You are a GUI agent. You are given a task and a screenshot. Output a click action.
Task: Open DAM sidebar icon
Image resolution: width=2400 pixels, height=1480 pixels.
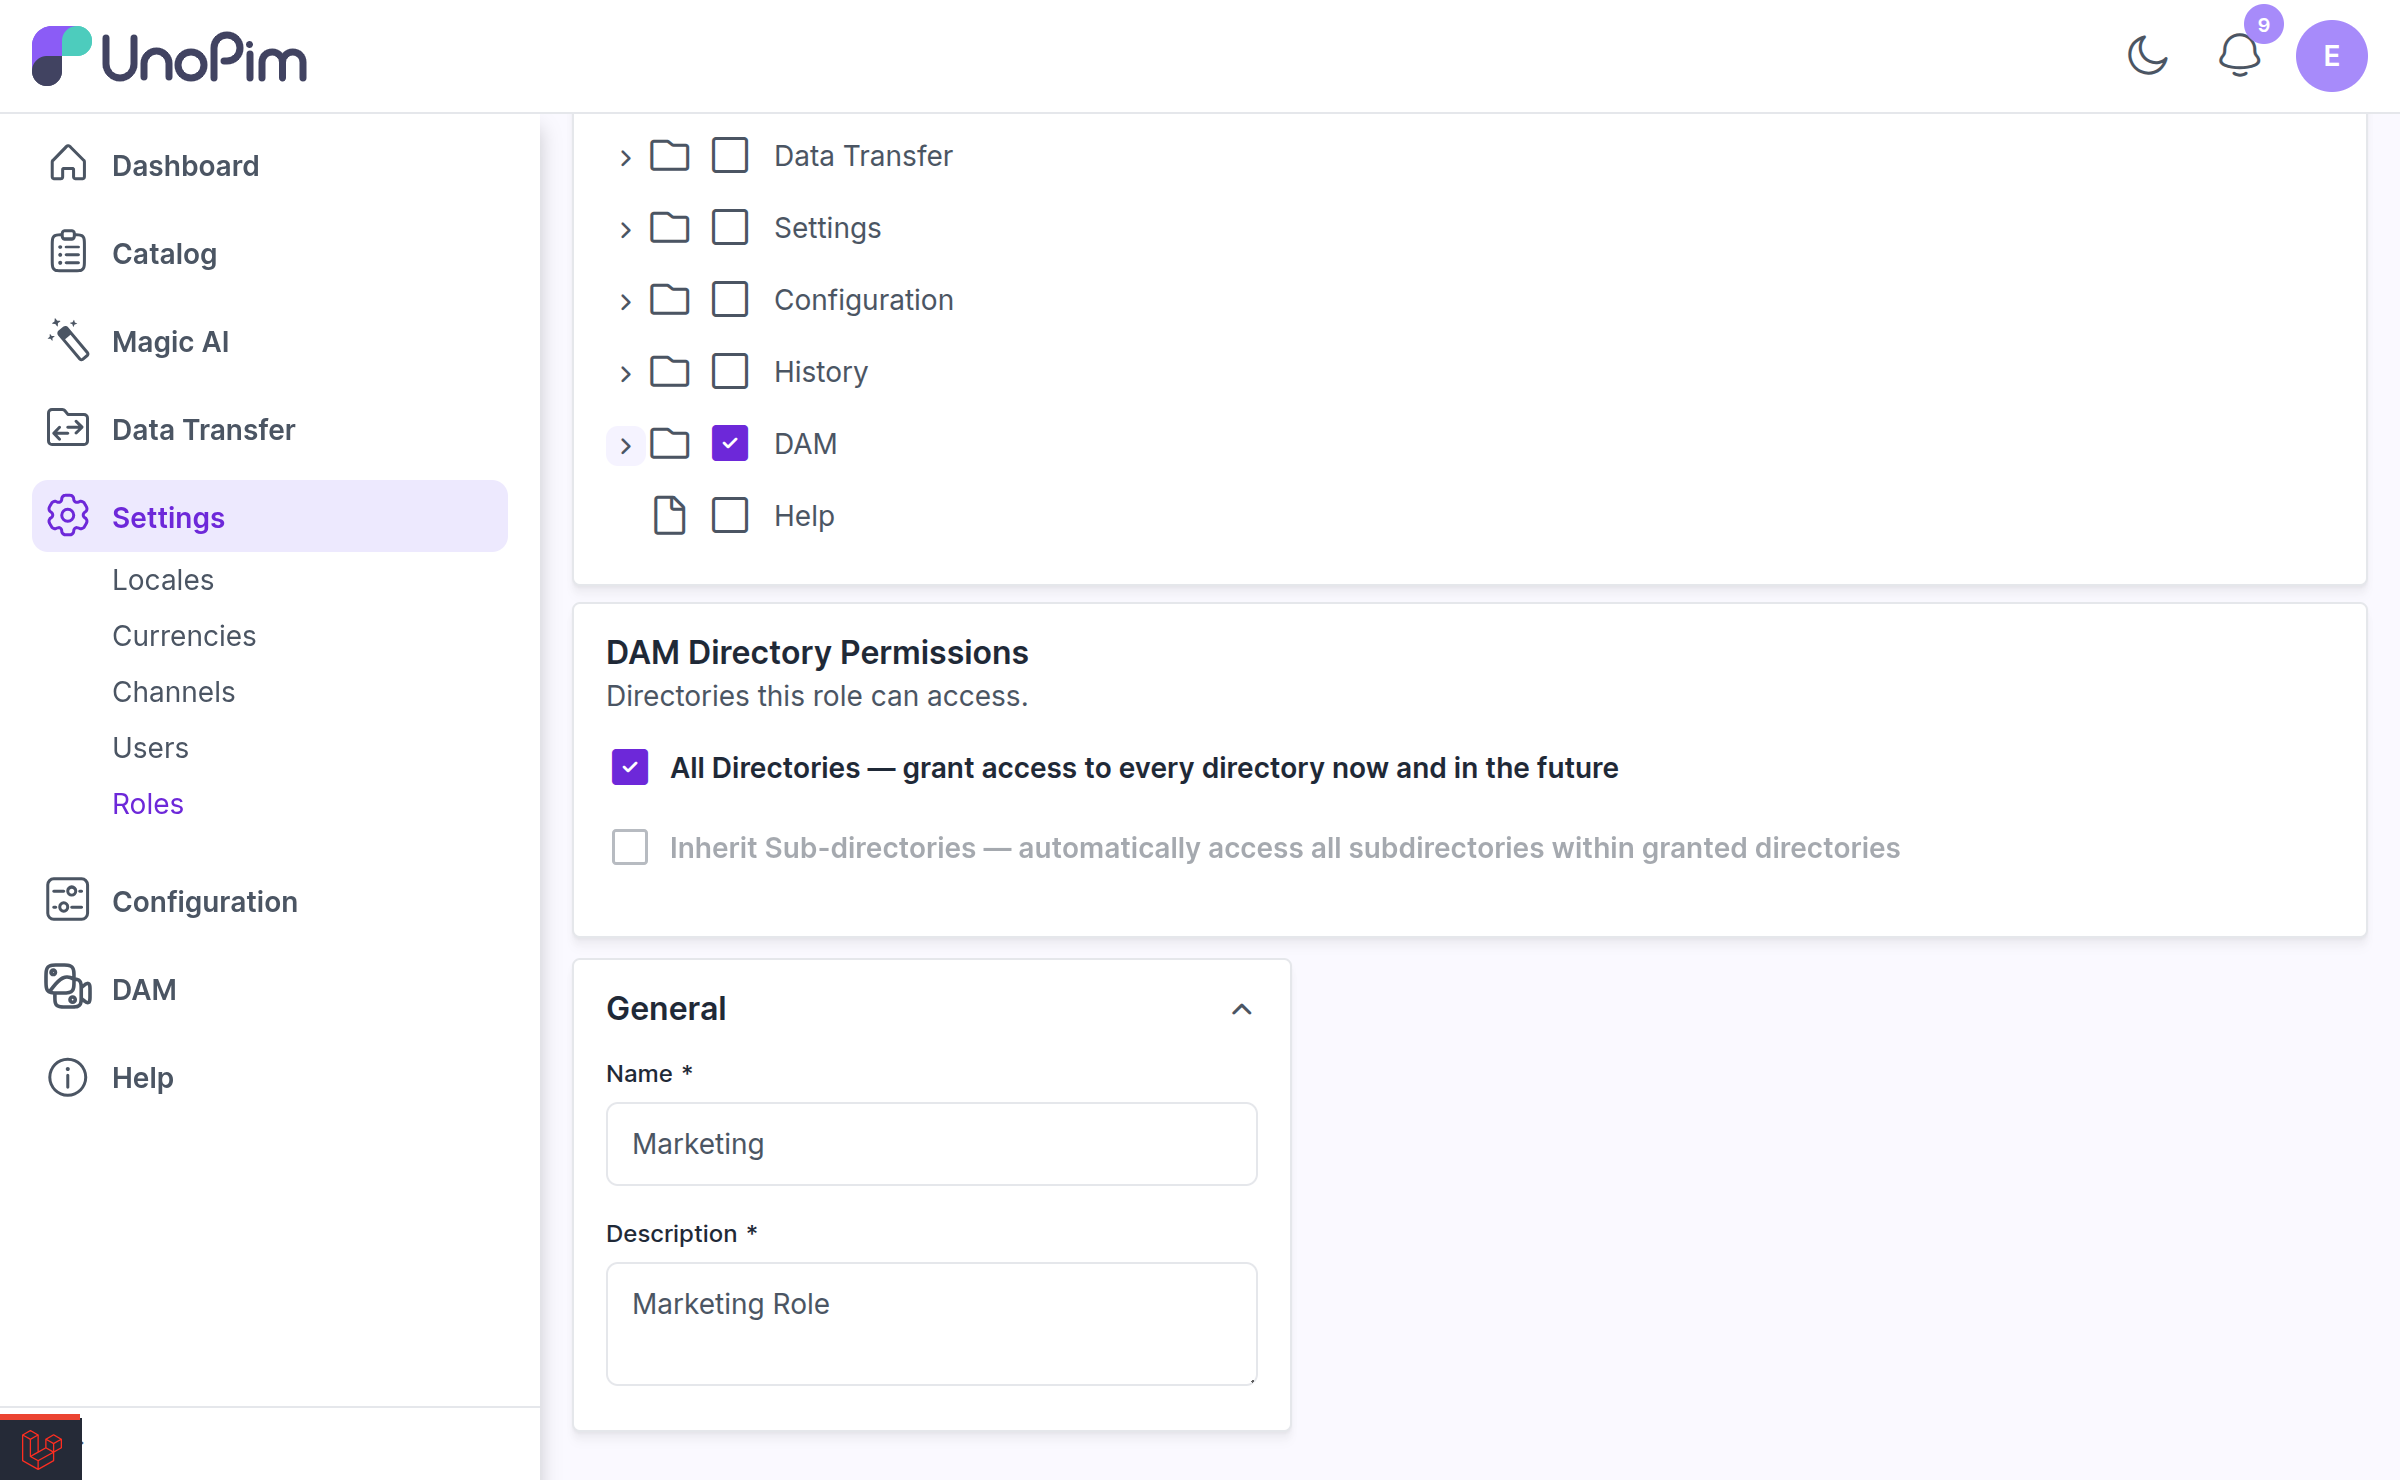(x=68, y=988)
